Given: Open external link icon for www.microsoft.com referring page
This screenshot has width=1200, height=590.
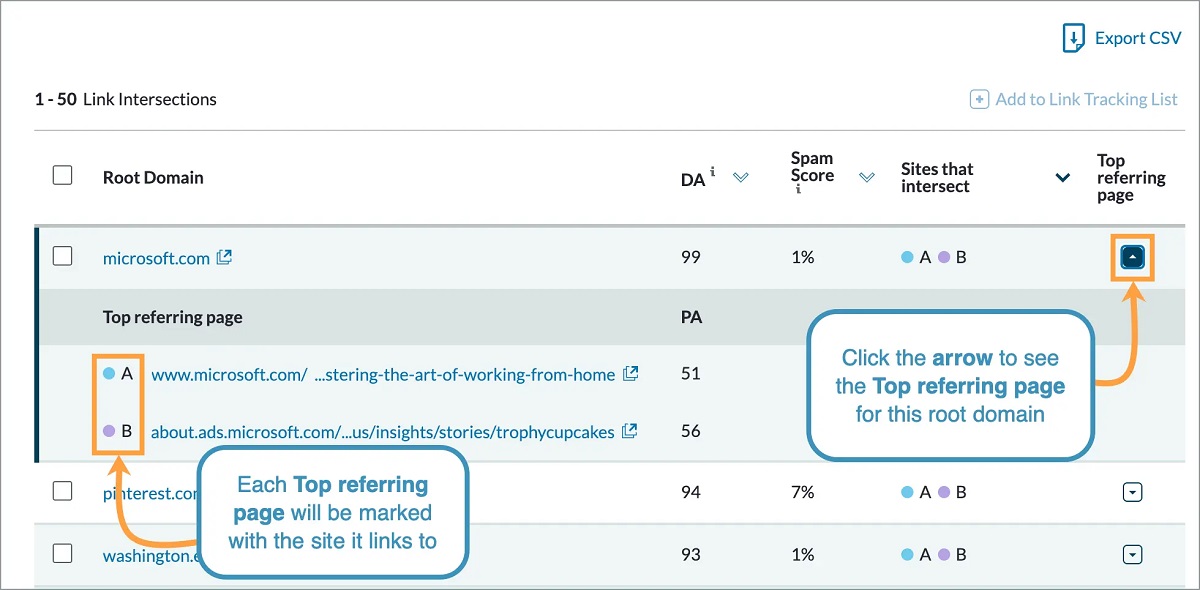Looking at the screenshot, I should coord(631,374).
